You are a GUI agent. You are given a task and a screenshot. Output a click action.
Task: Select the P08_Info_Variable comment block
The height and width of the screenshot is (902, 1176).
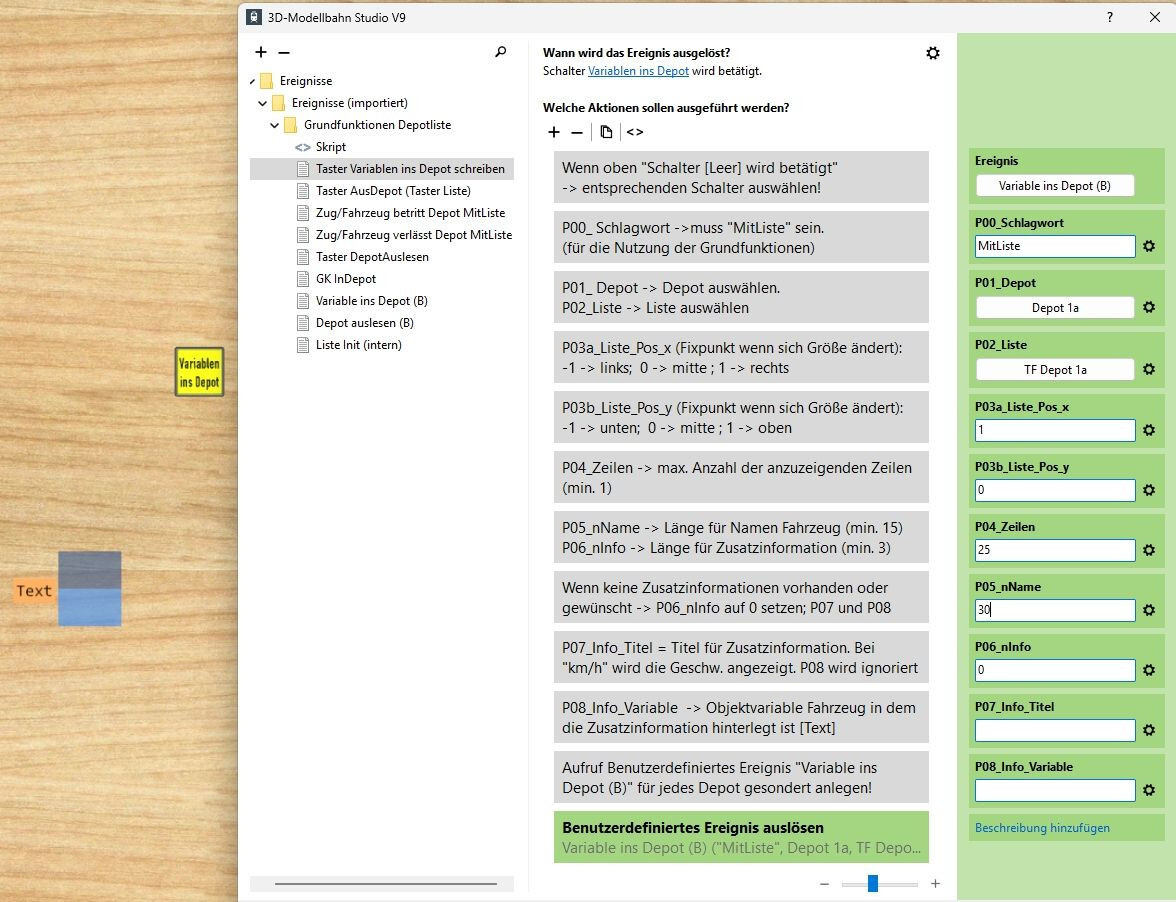pyautogui.click(x=741, y=718)
